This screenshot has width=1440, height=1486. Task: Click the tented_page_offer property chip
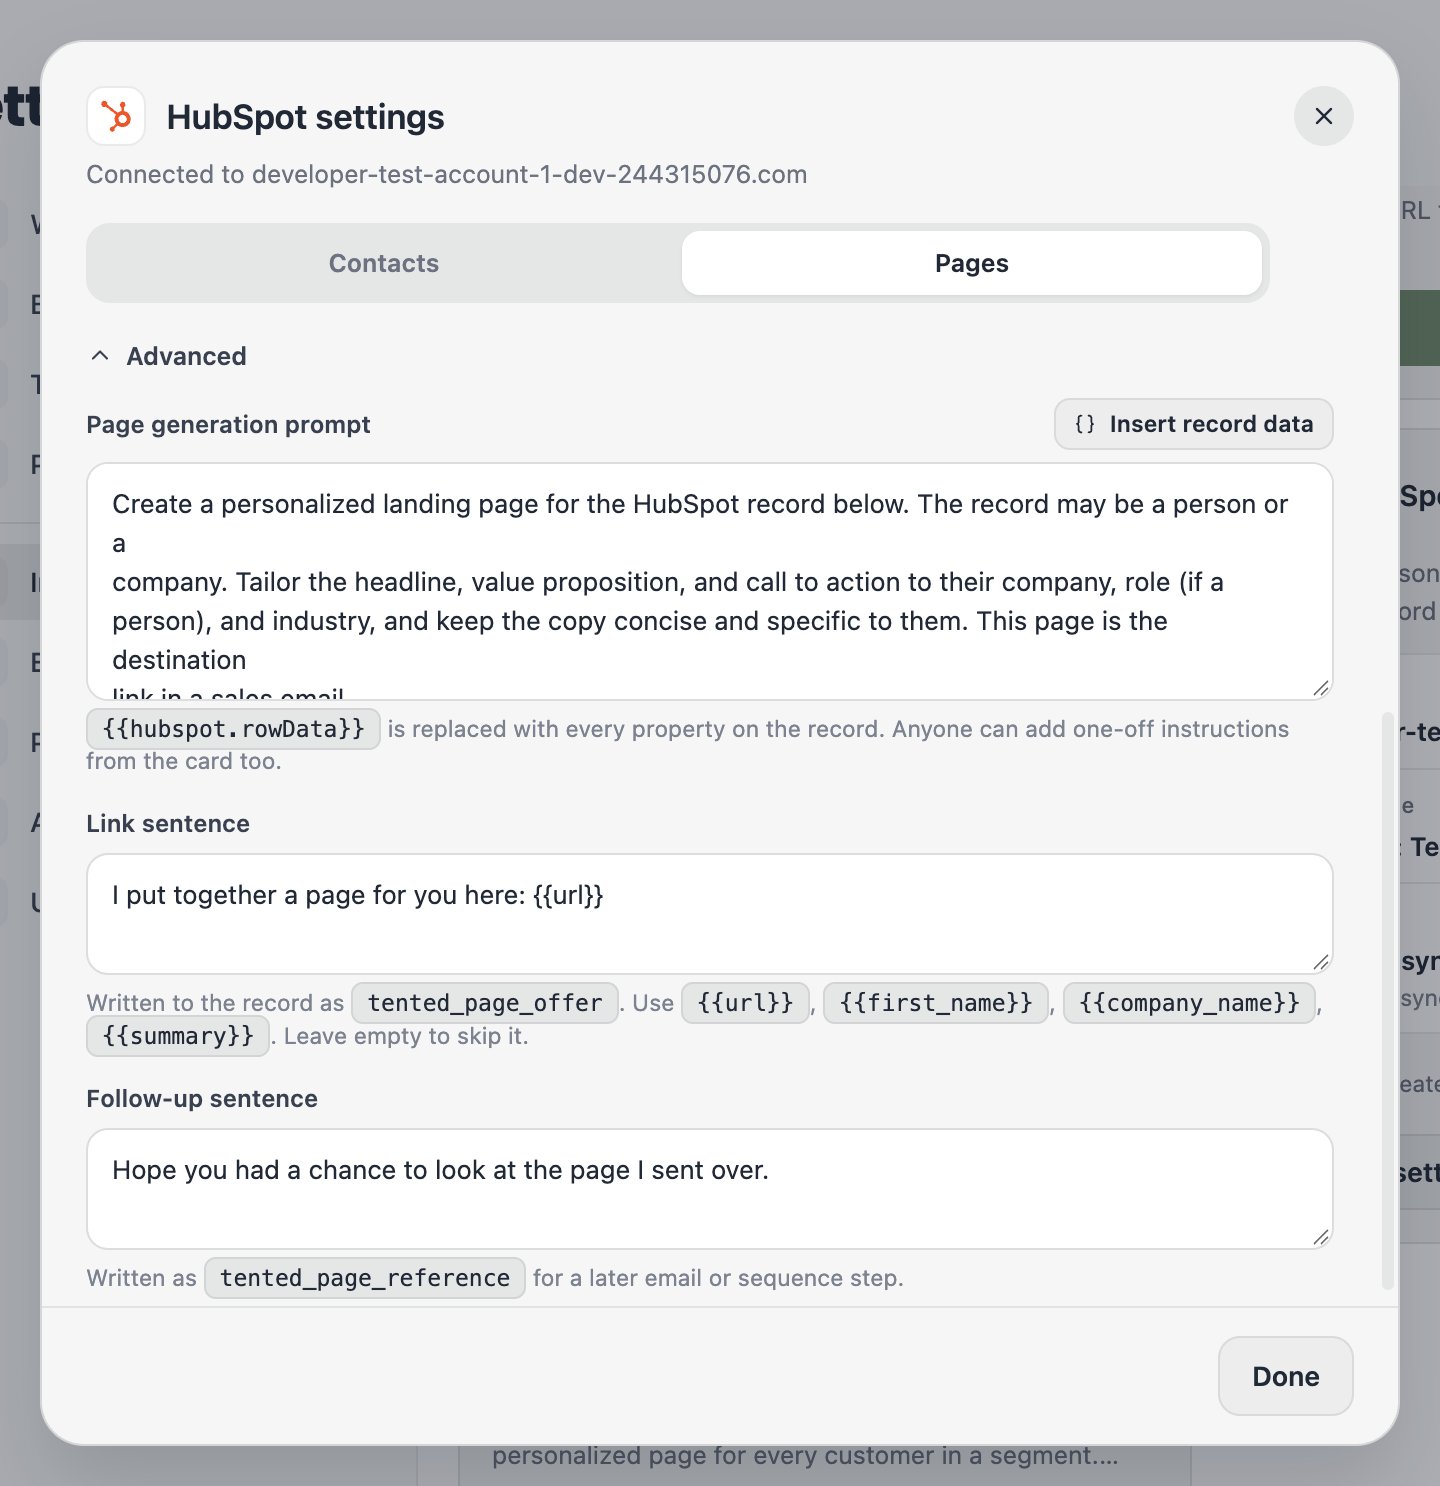485,1003
